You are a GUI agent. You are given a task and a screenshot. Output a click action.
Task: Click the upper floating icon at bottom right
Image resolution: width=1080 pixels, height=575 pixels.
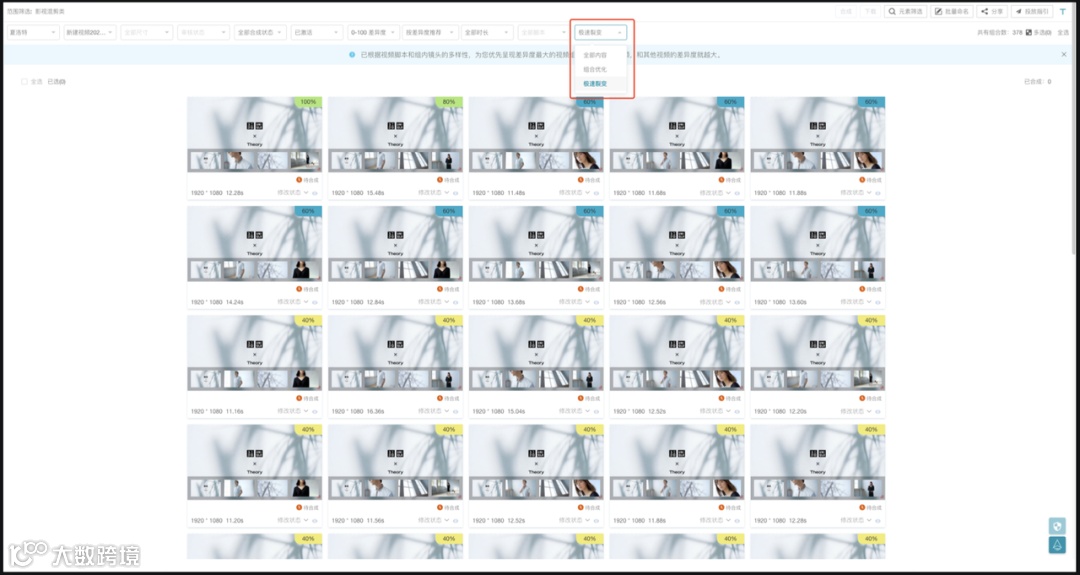point(1057,525)
